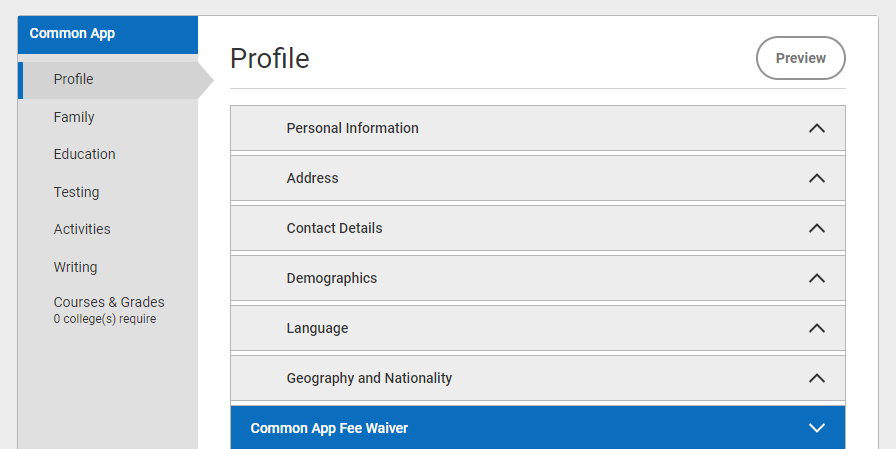Expand the Demographics section header
This screenshot has height=449, width=896.
pos(538,278)
